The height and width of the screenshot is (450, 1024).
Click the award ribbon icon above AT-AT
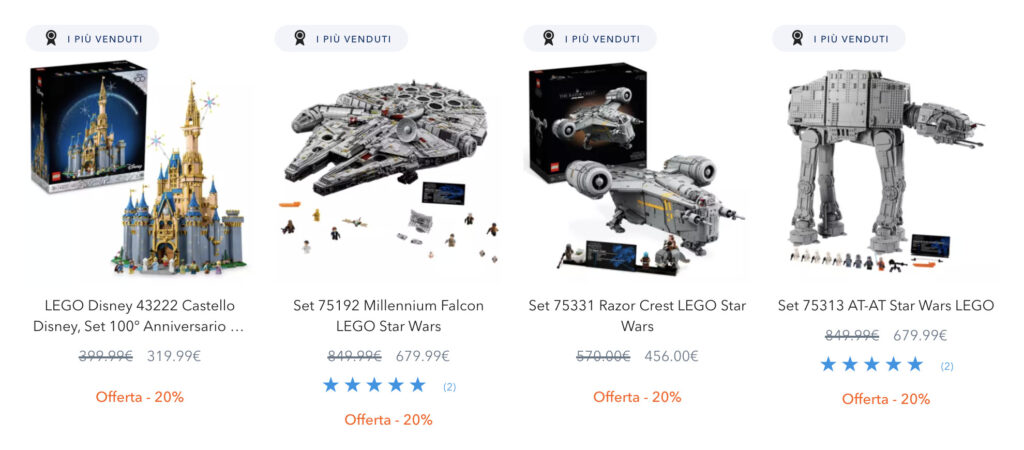[x=797, y=38]
